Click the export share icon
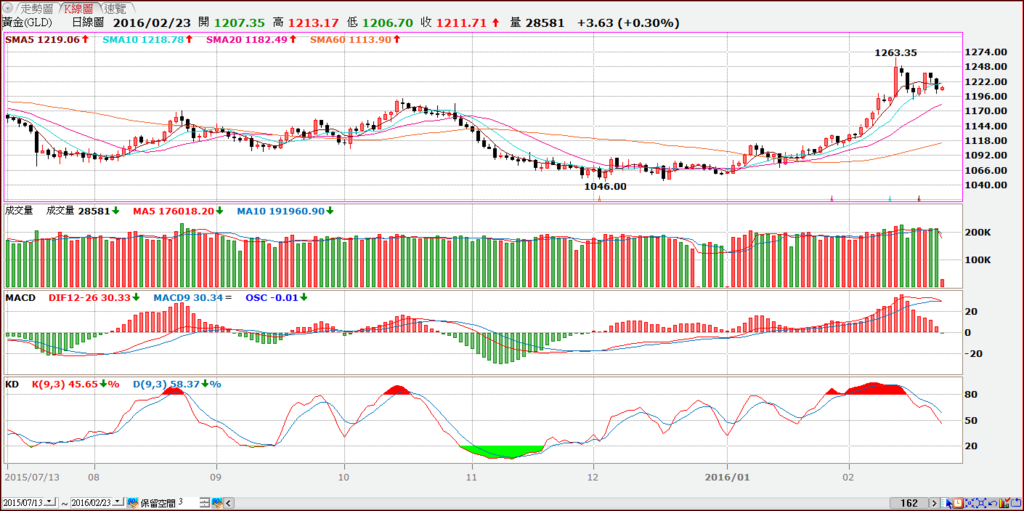The width and height of the screenshot is (1024, 511). [1016, 503]
